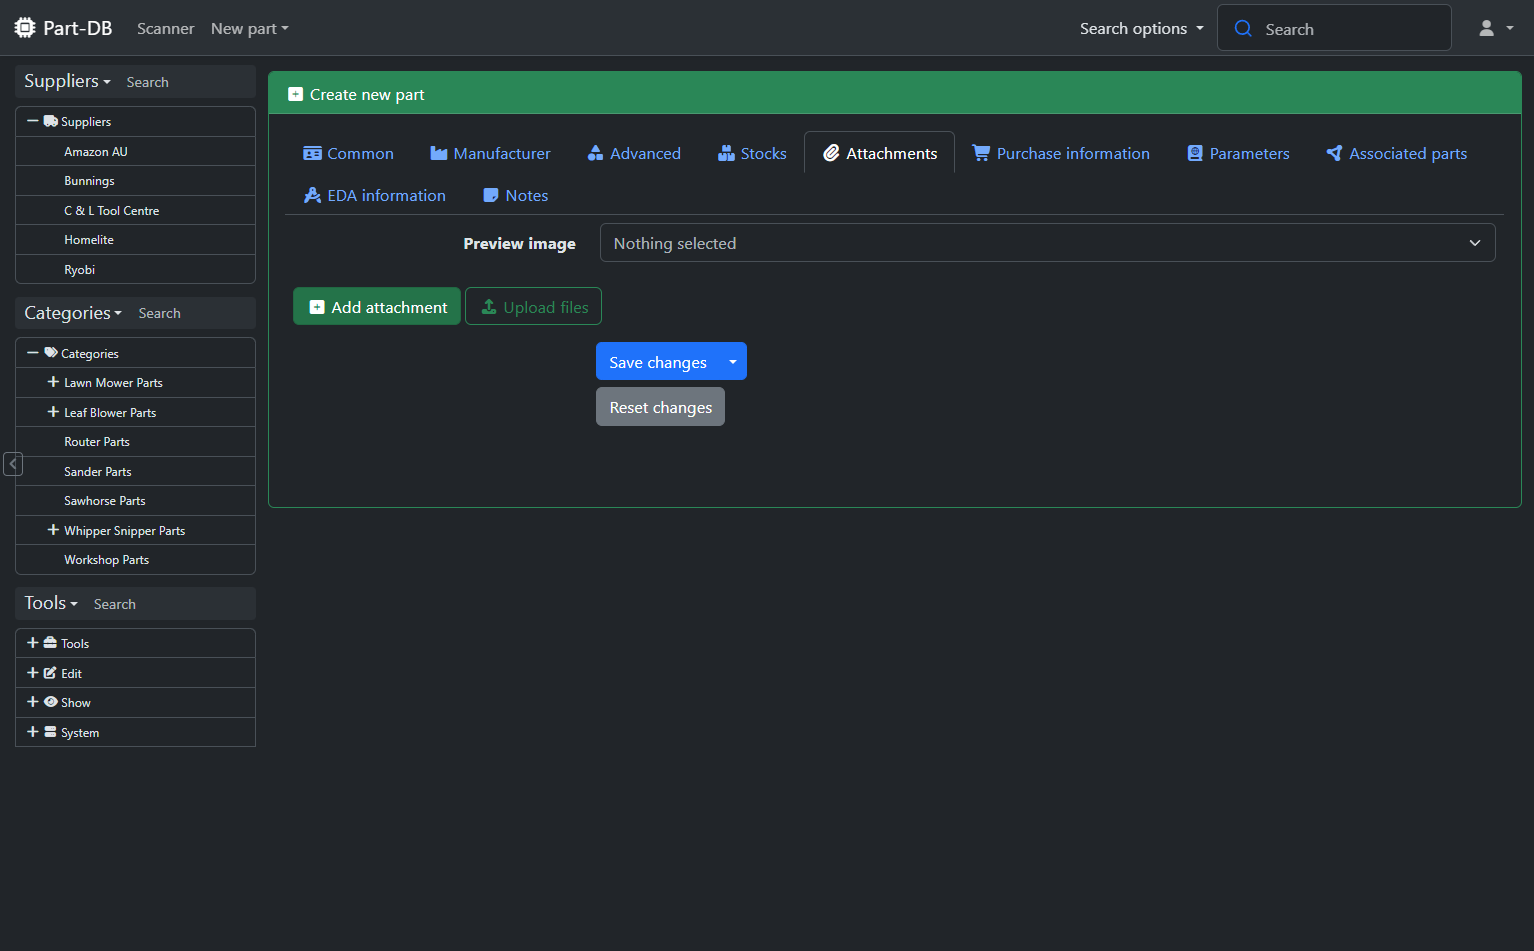
Task: Click the System server icon in the tree
Action: (x=50, y=732)
